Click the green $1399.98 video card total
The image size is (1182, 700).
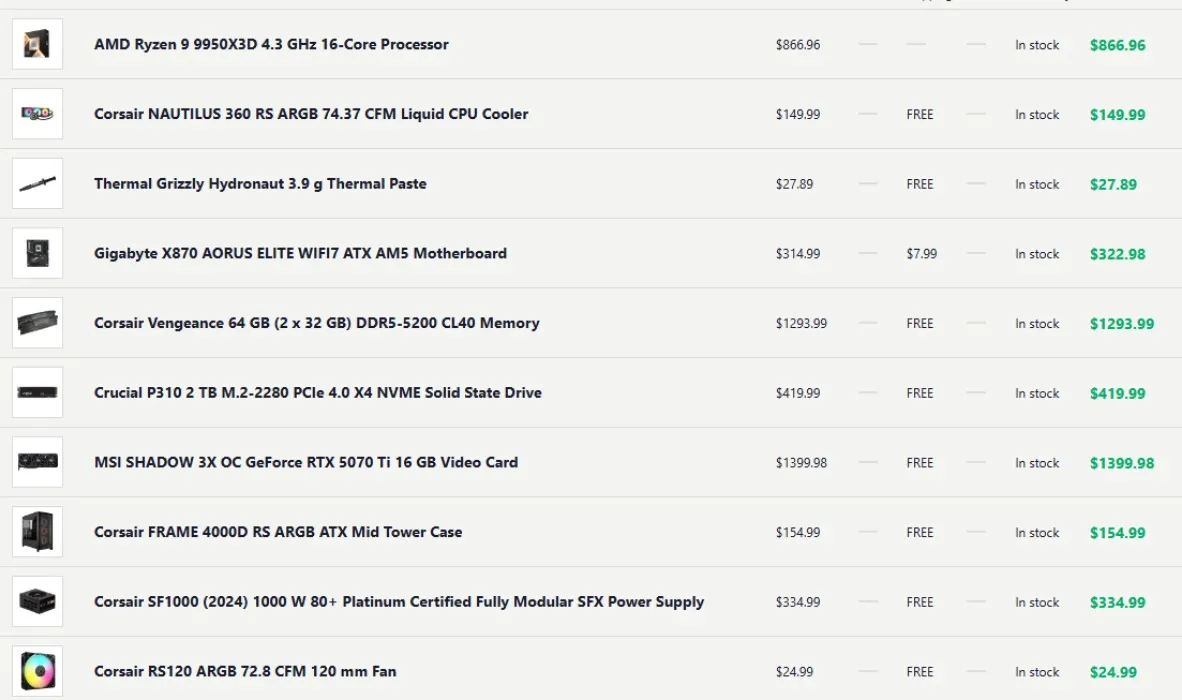pos(1122,463)
